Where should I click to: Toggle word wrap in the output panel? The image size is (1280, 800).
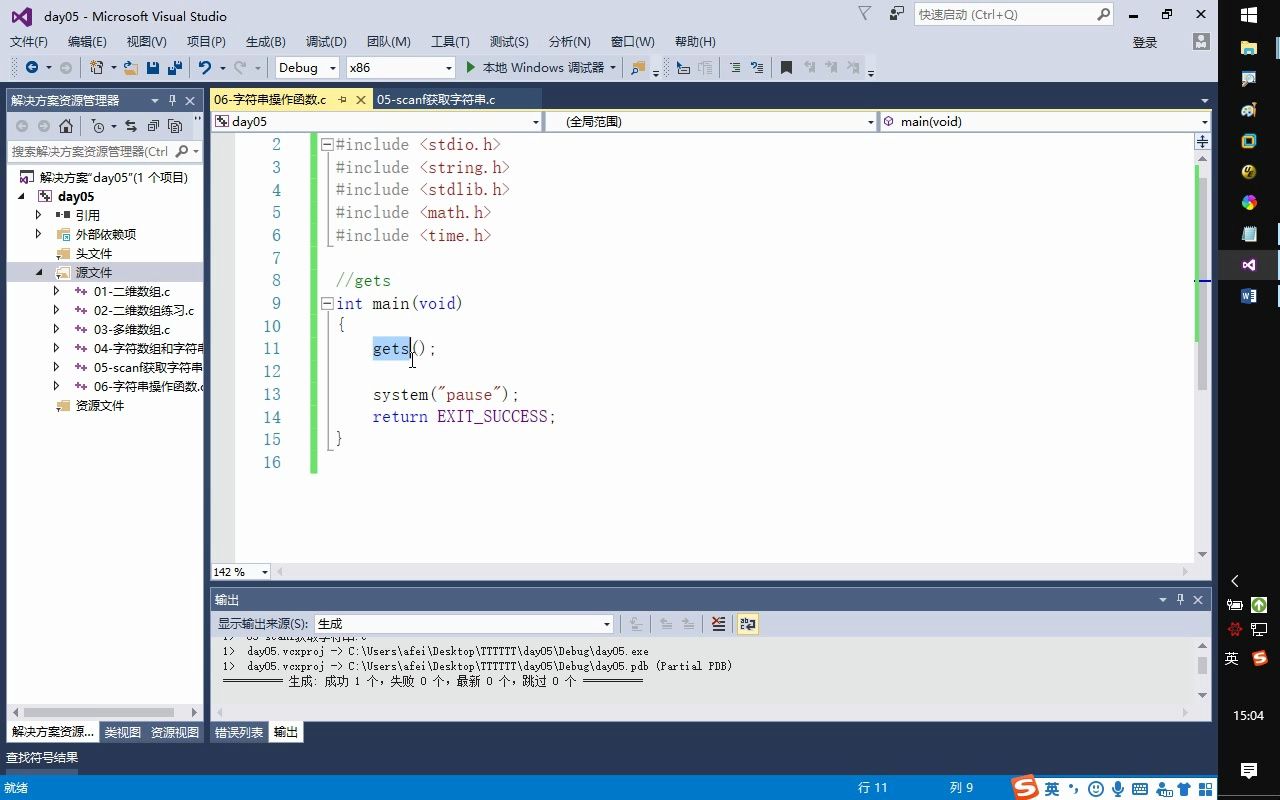(748, 624)
